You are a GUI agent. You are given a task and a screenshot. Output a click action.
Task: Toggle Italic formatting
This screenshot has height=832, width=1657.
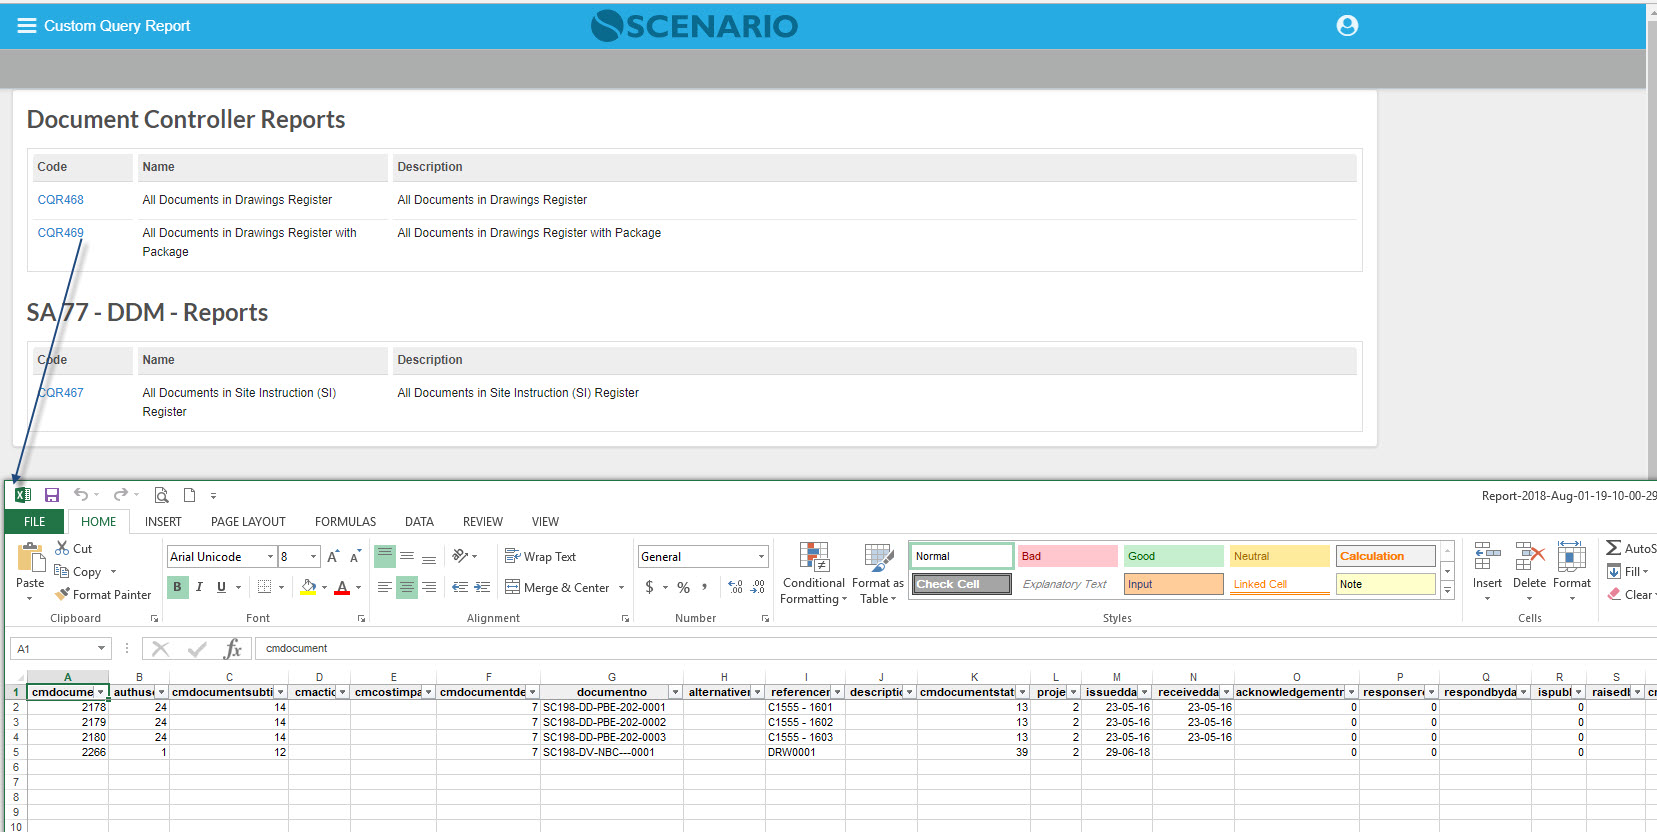pos(199,587)
